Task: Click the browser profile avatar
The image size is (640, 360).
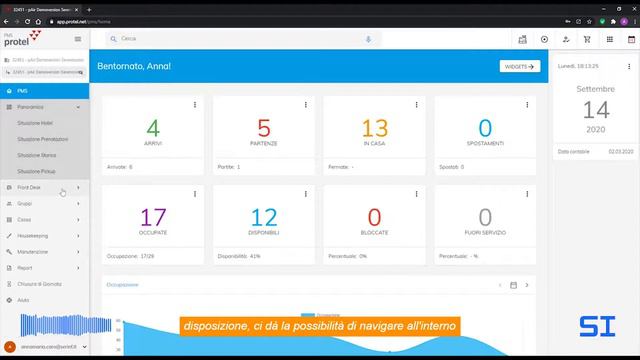Action: (624, 22)
